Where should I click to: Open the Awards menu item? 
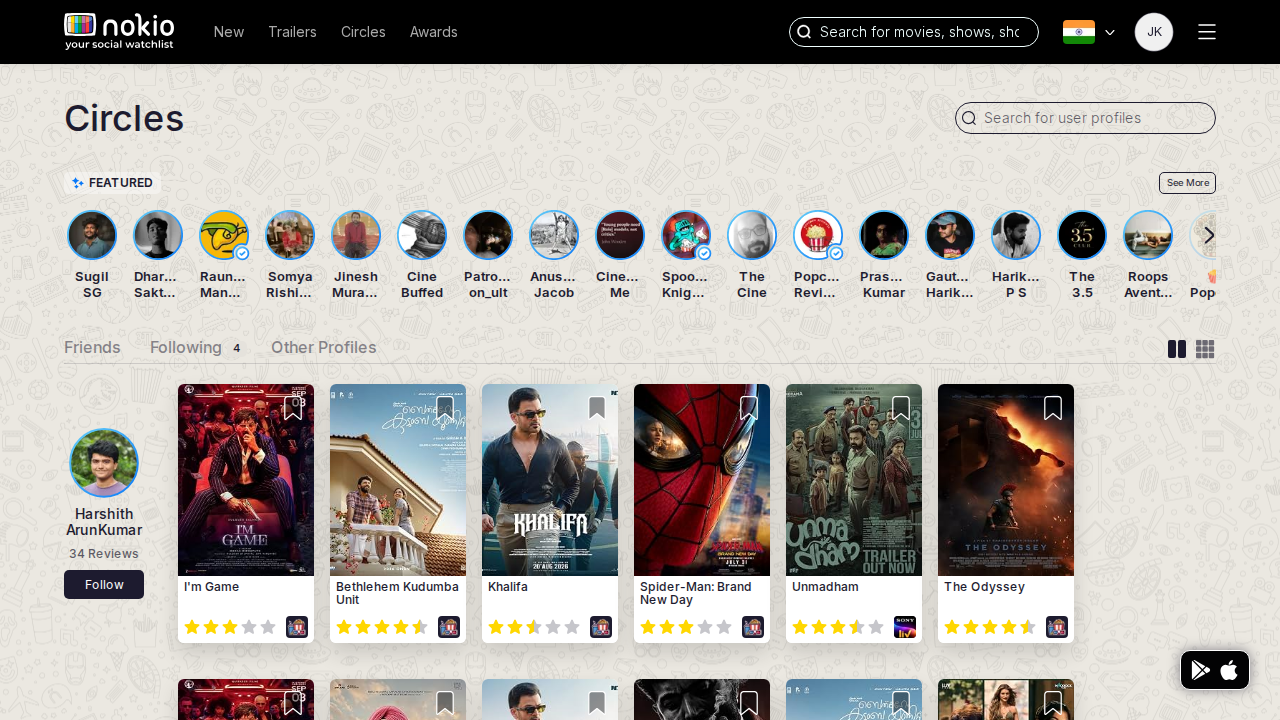tap(434, 32)
